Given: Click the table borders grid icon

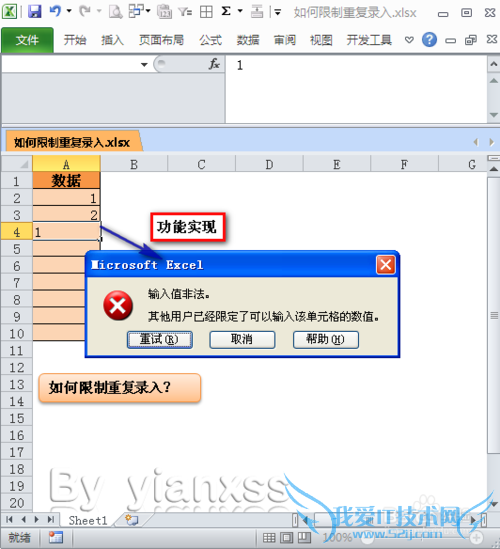Looking at the screenshot, I should [x=206, y=12].
